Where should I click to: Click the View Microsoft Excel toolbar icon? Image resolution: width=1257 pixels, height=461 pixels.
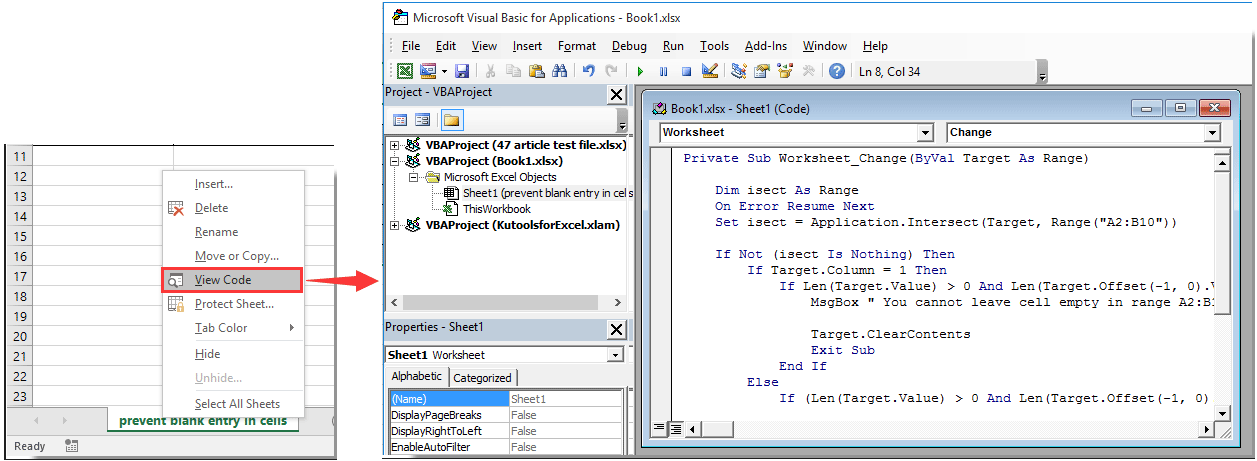point(405,71)
